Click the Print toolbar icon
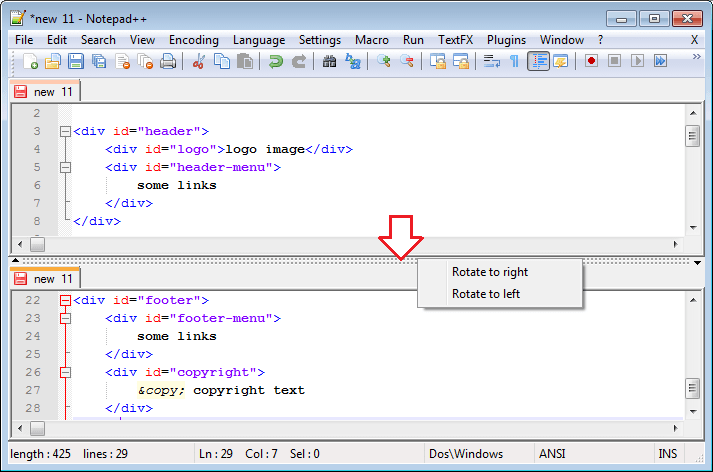713x472 pixels. pyautogui.click(x=168, y=62)
